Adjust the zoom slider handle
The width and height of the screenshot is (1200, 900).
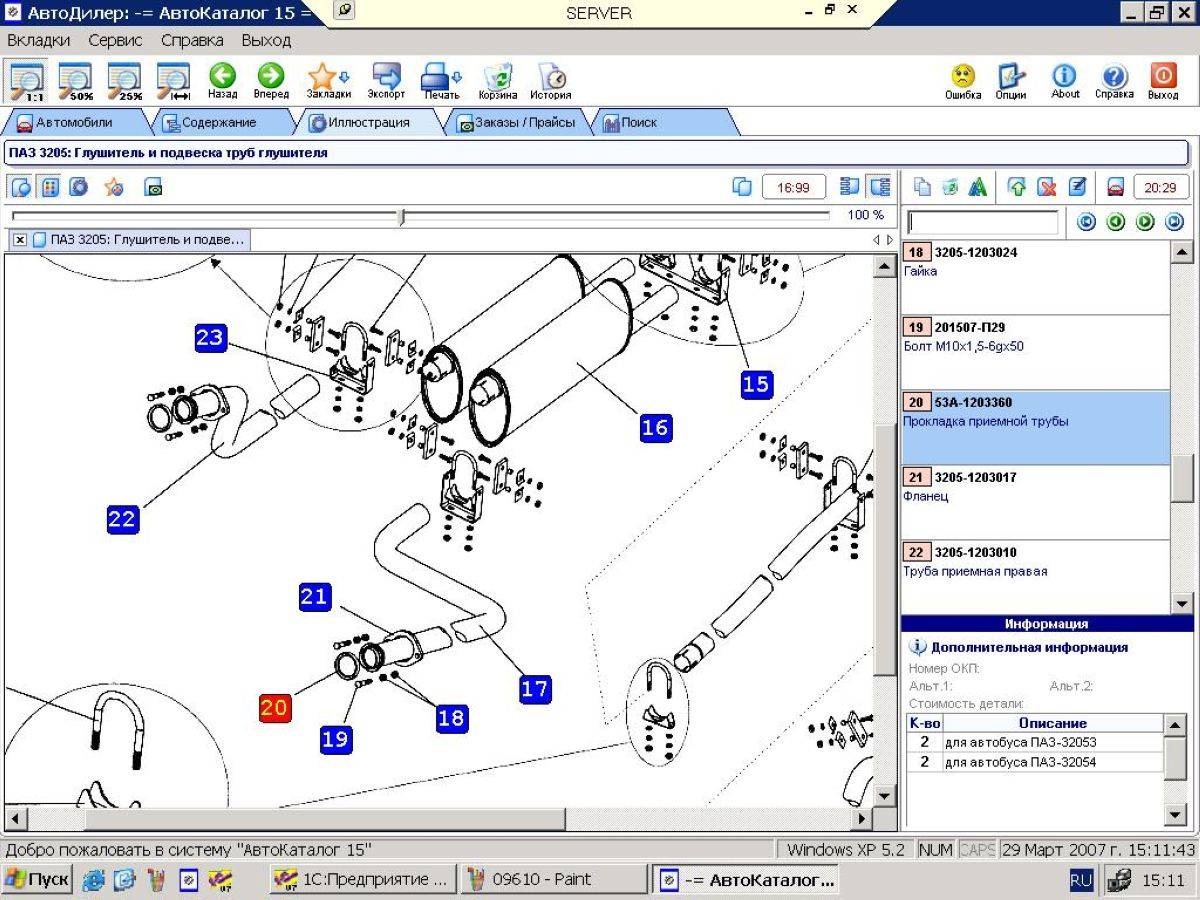point(402,216)
